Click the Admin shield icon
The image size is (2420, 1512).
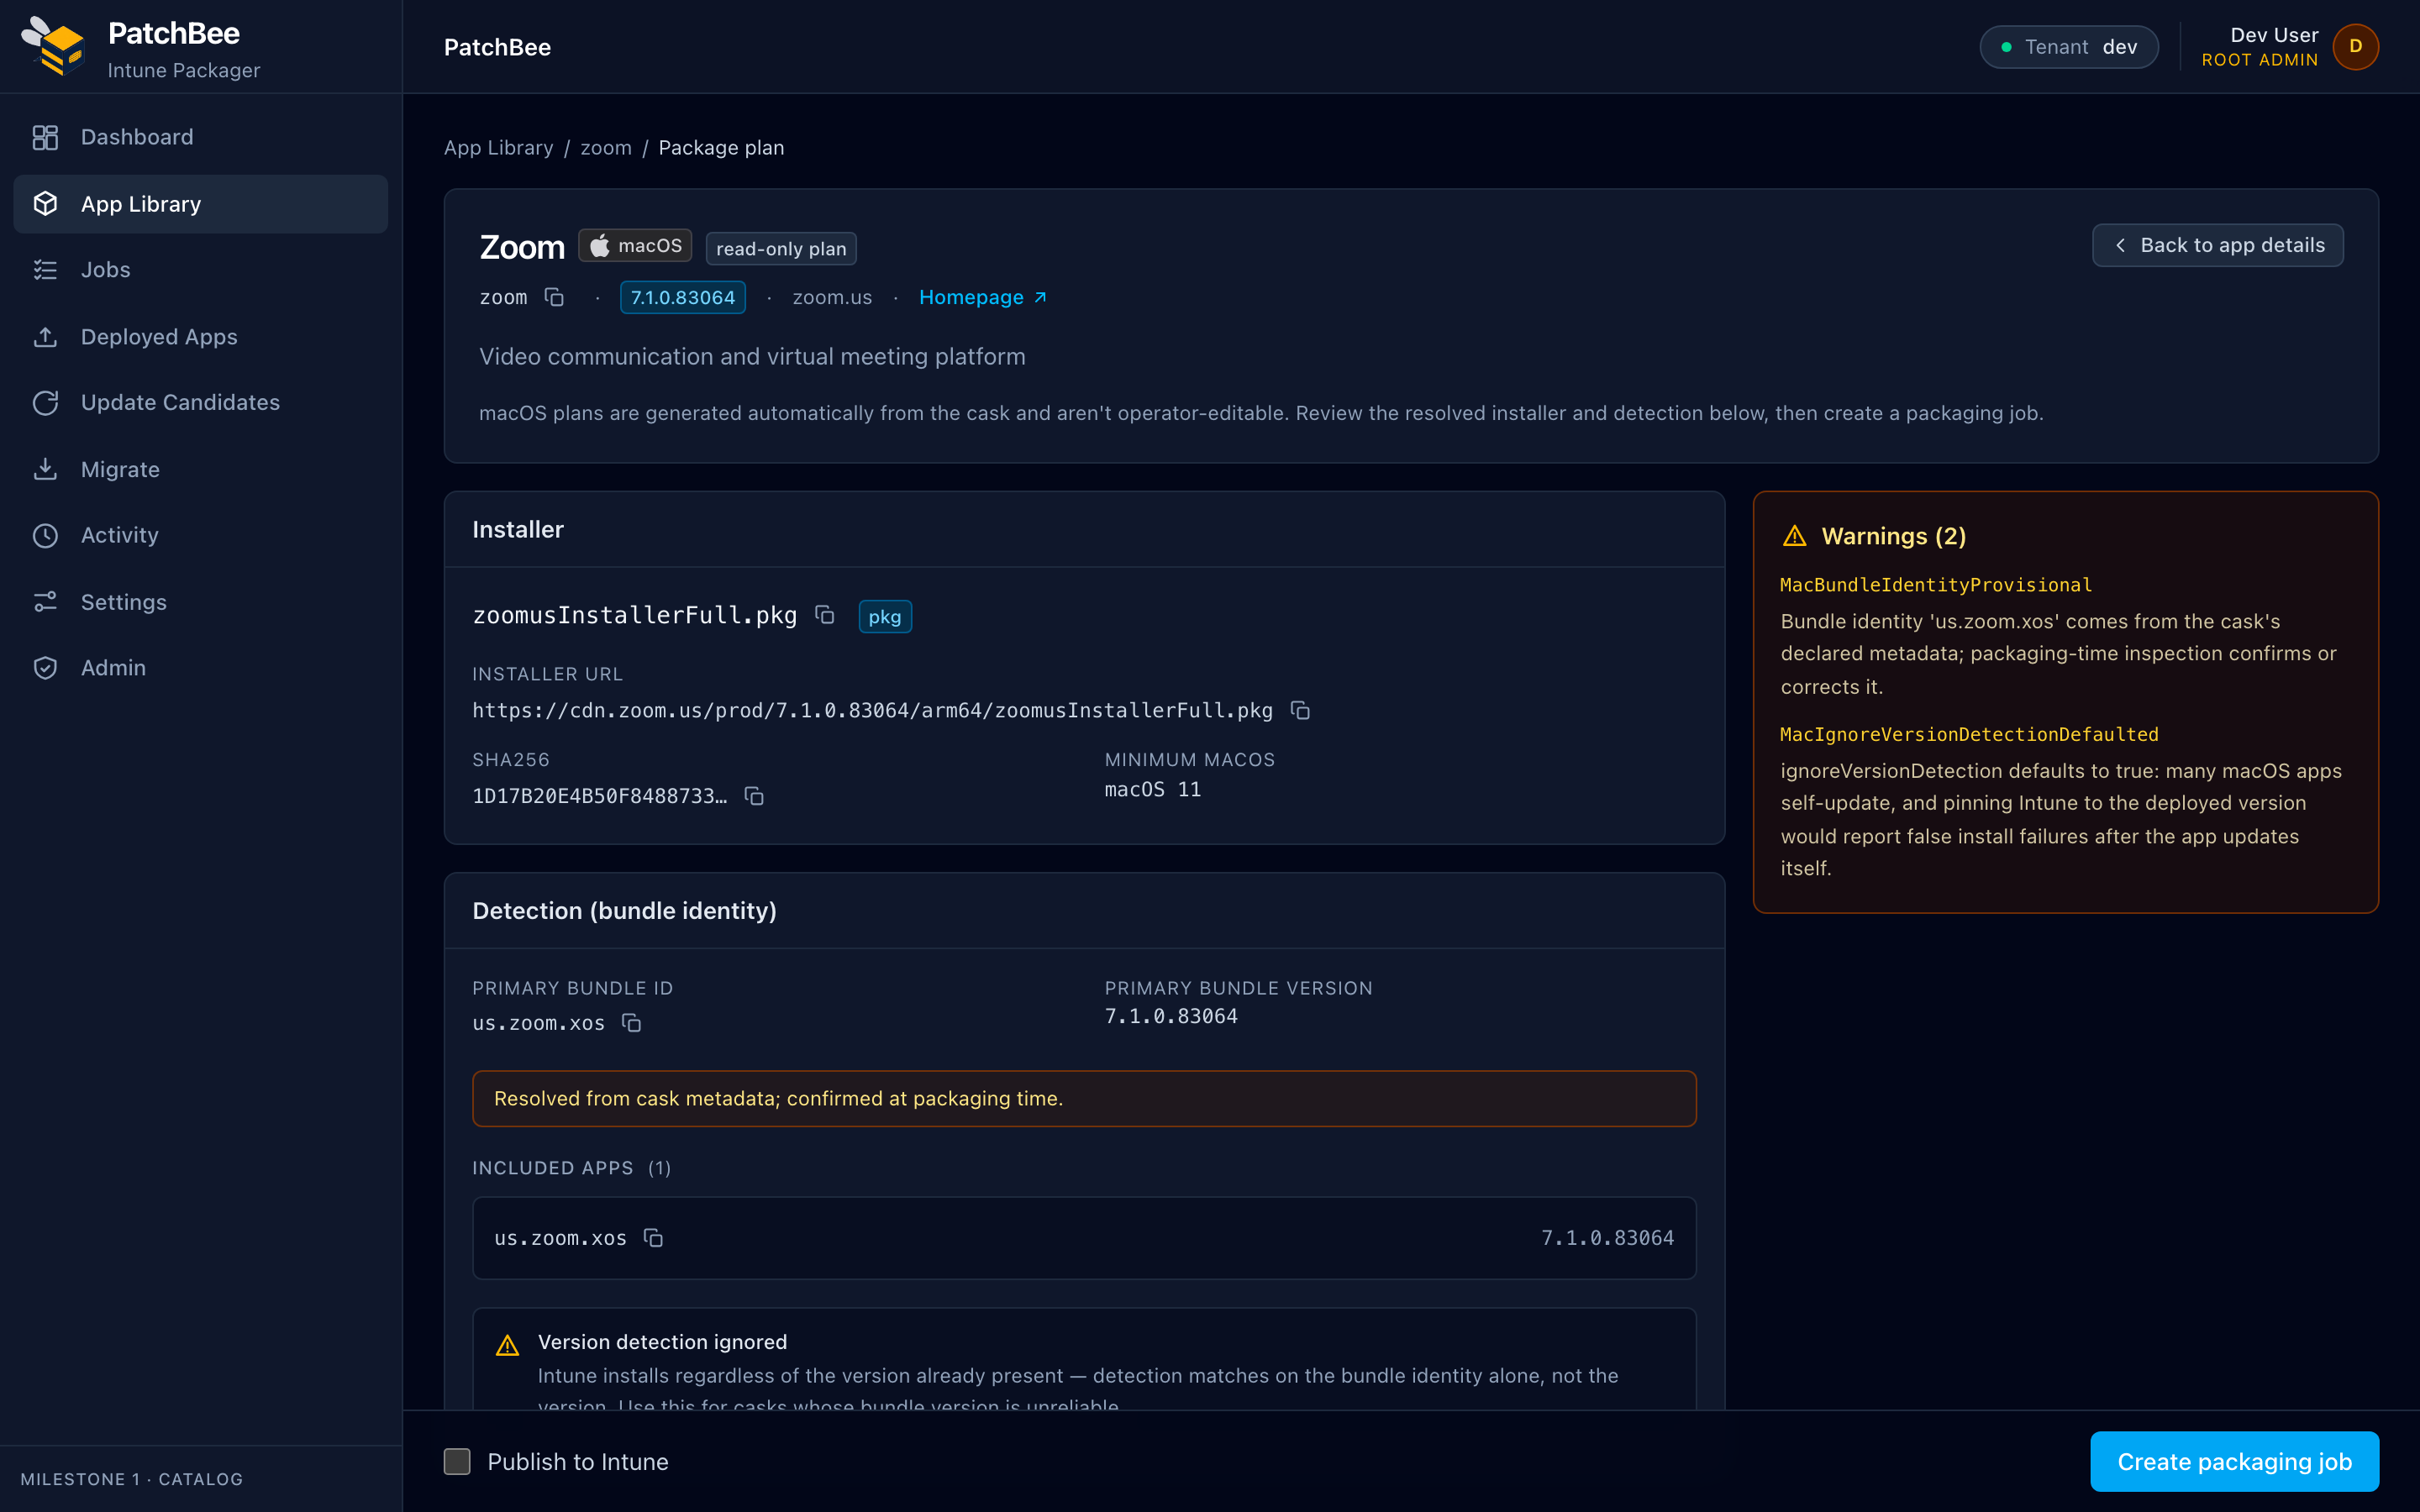click(x=45, y=668)
